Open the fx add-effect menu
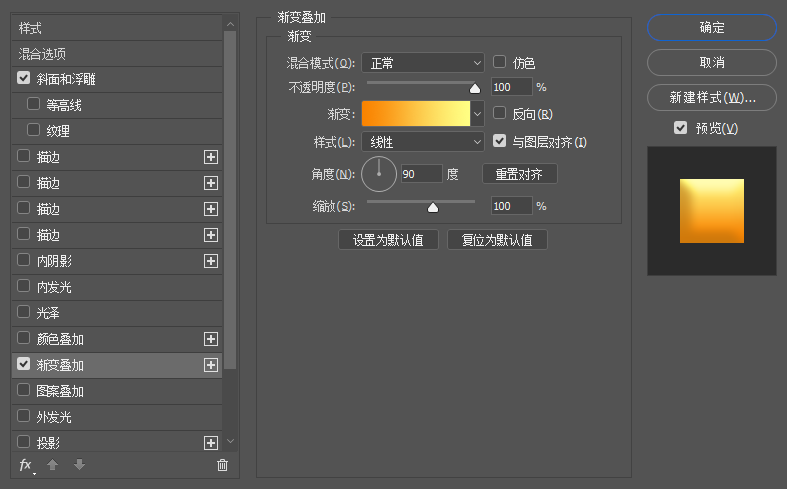787x489 pixels. click(x=26, y=465)
